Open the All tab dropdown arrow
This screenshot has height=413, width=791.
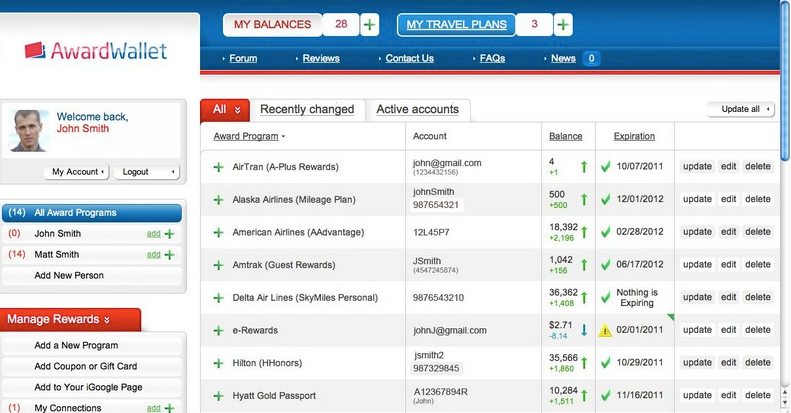(x=236, y=110)
